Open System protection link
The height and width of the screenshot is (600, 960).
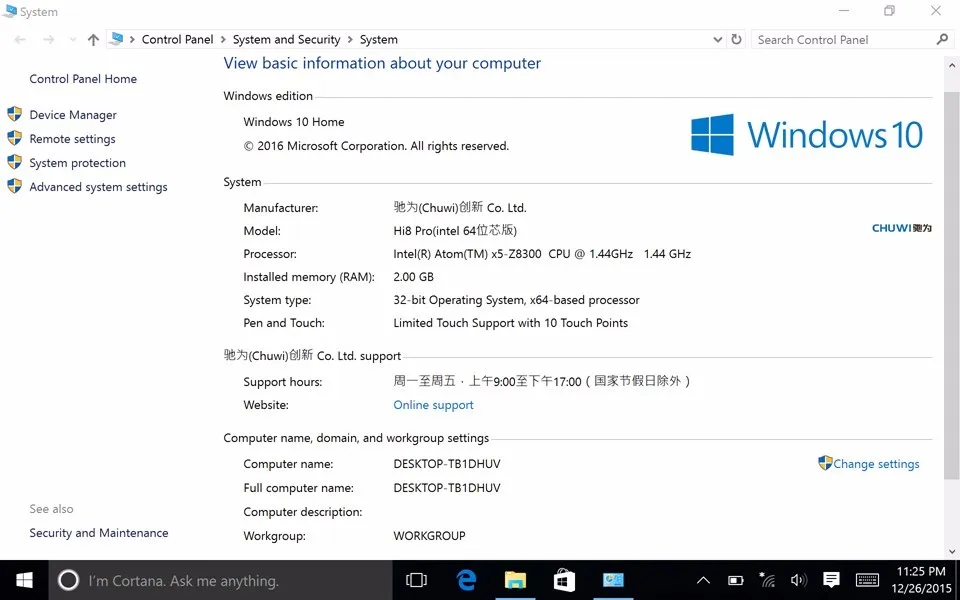pyautogui.click(x=77, y=163)
